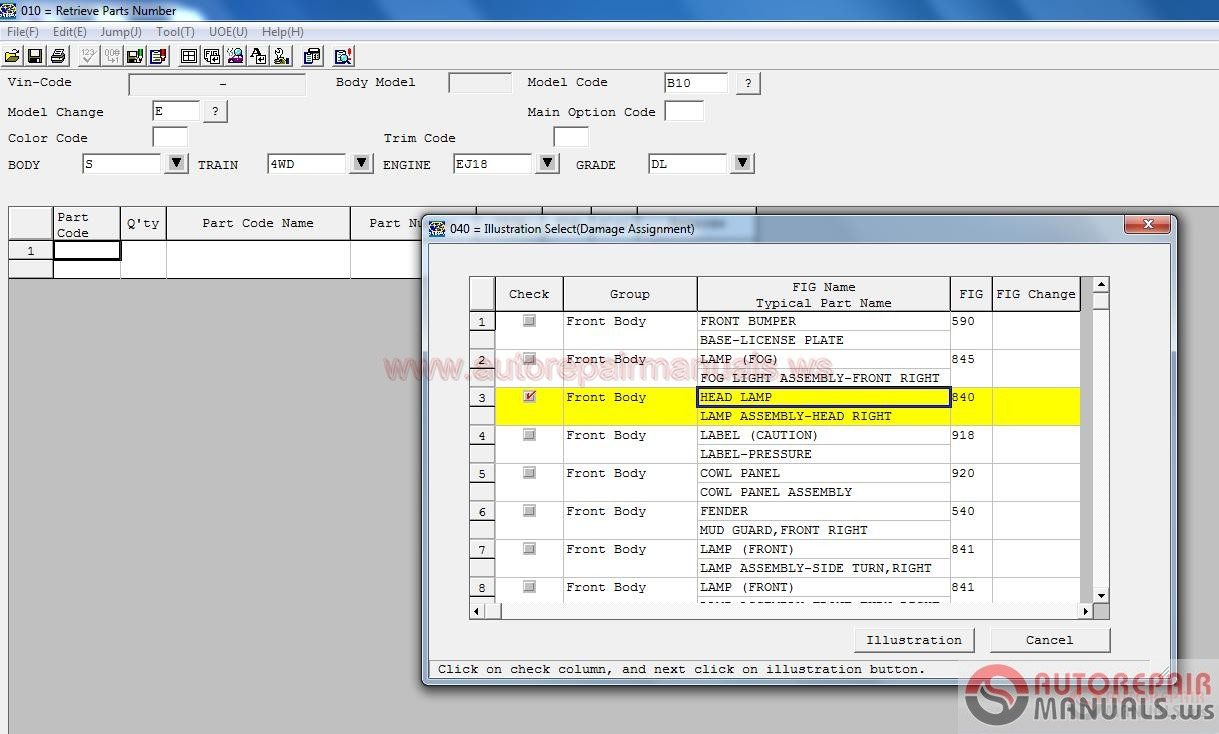Click the wrench and hand toolbar icon

coord(281,56)
